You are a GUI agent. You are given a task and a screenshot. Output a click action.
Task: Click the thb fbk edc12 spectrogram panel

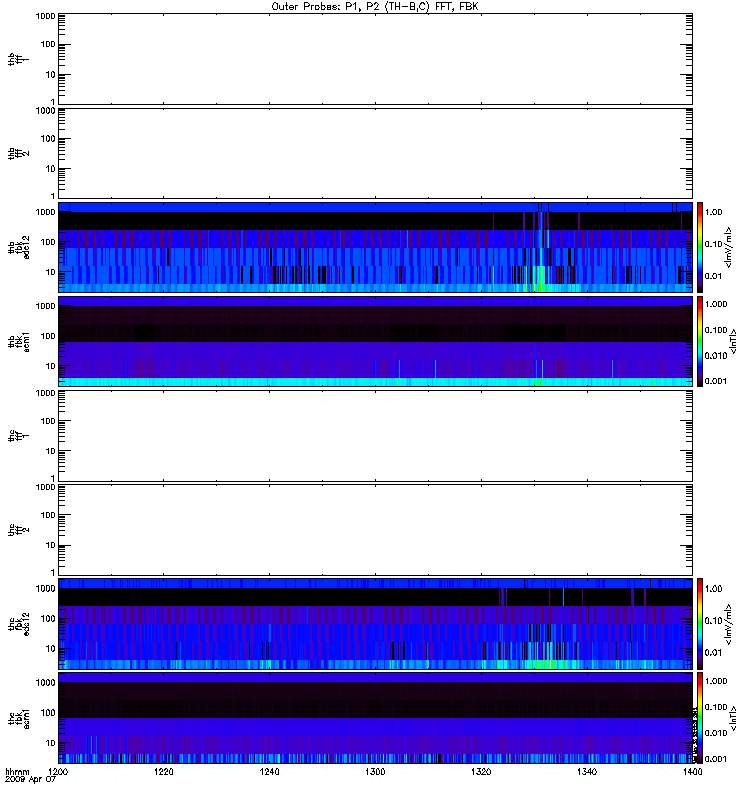pyautogui.click(x=375, y=247)
